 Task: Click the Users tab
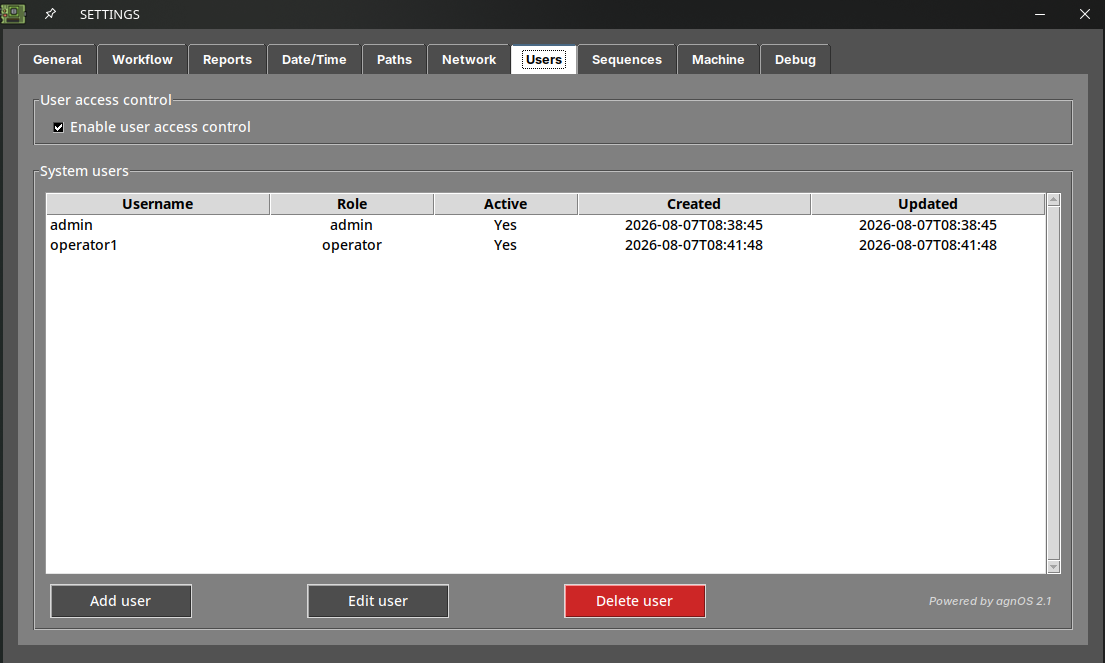pos(544,60)
